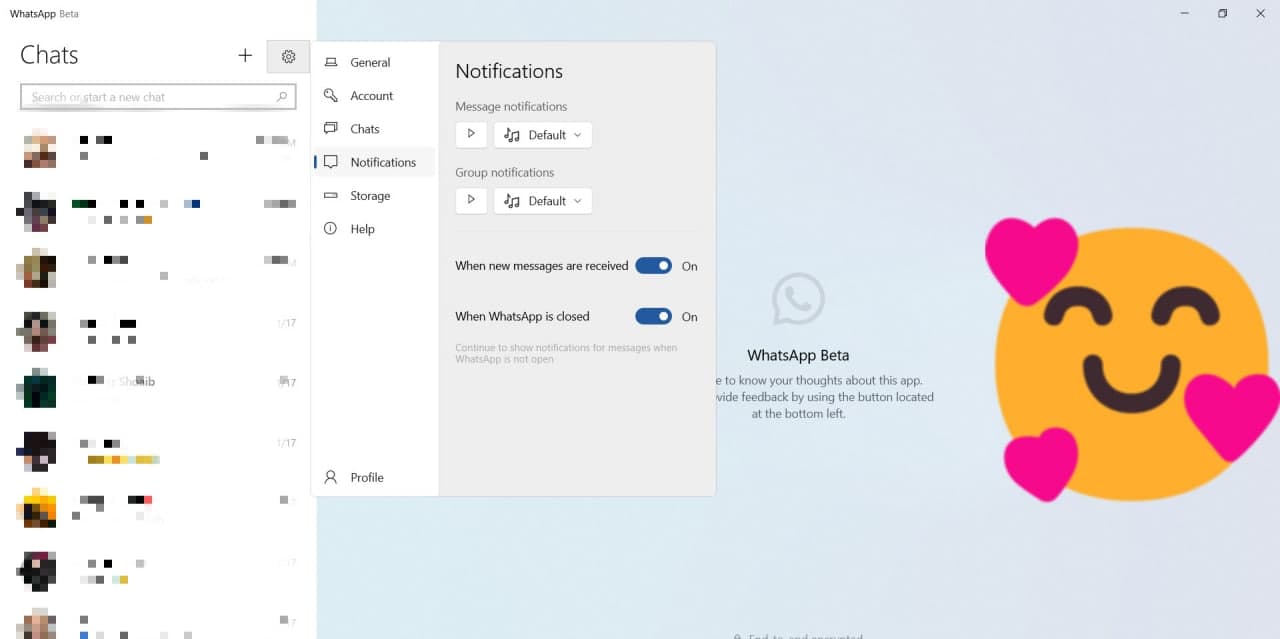Maximize or restore the WhatsApp window
1280x639 pixels.
pos(1222,14)
